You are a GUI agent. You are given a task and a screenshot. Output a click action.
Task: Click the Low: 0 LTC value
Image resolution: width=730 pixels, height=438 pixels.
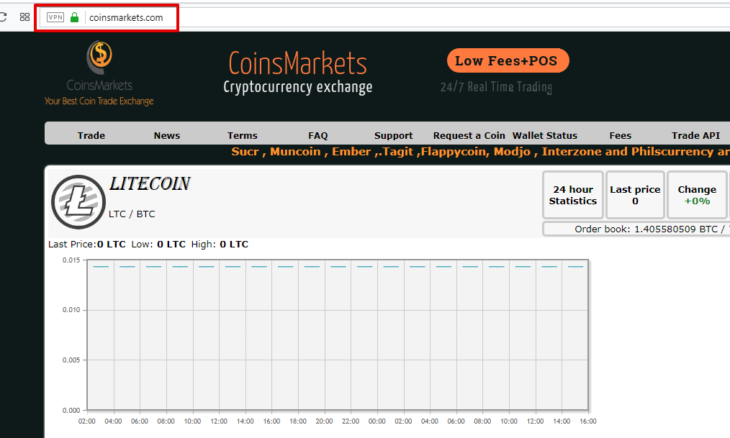click(158, 244)
